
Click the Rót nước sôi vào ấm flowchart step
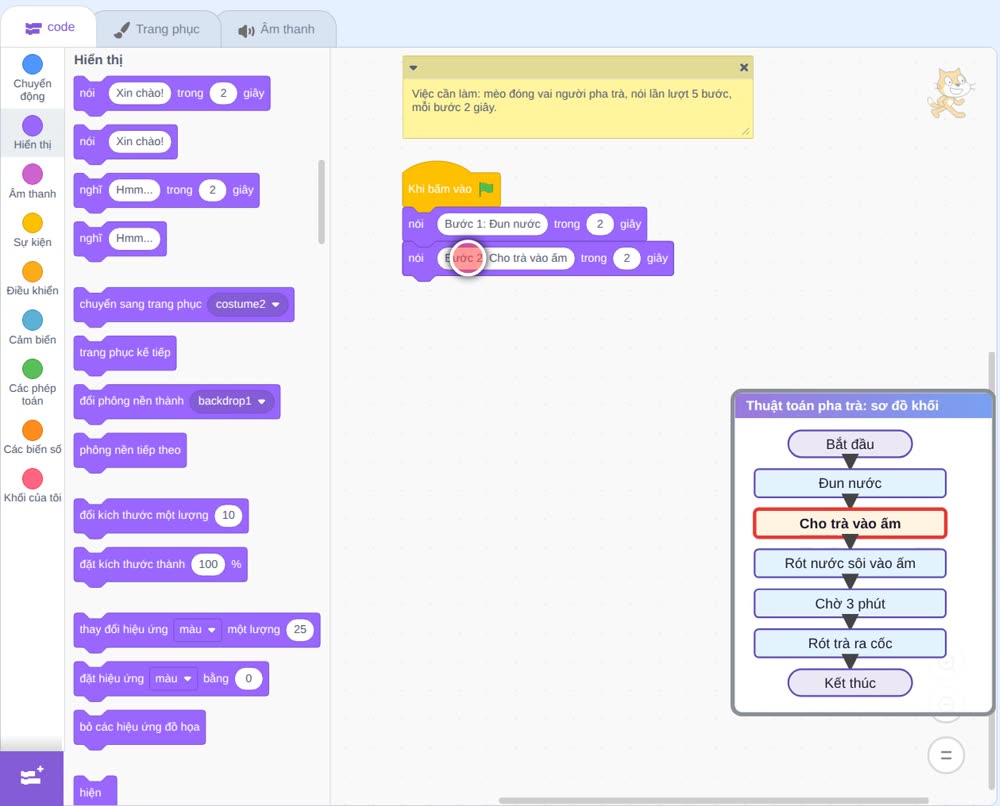pyautogui.click(x=850, y=564)
